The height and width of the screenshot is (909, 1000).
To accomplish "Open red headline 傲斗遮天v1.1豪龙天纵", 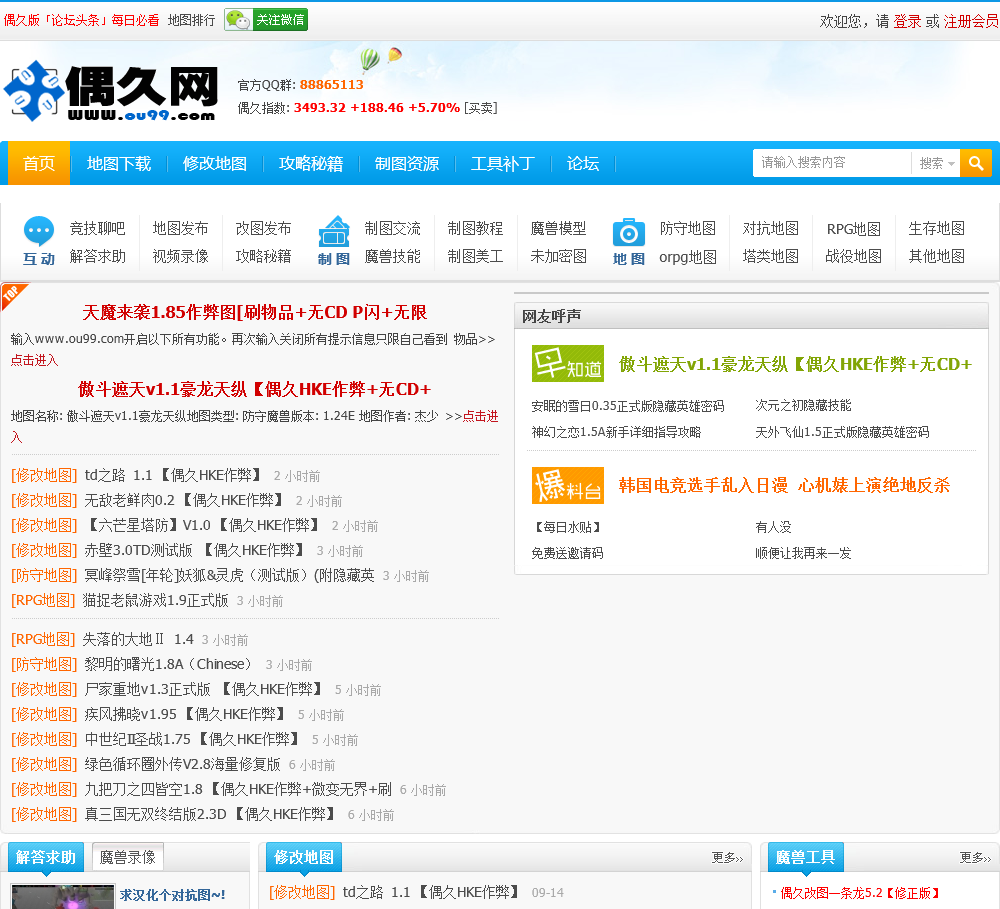I will 254,389.
